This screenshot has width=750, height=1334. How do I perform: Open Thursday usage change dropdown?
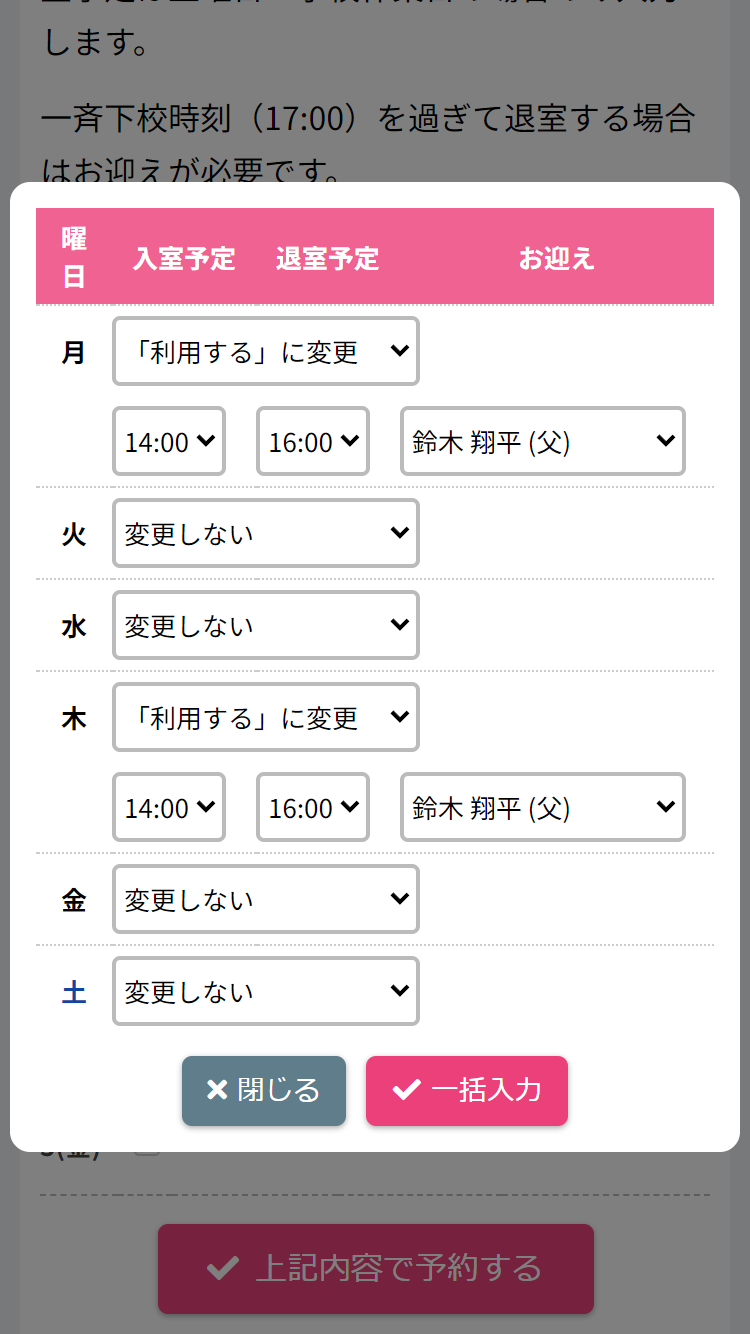[x=266, y=717]
